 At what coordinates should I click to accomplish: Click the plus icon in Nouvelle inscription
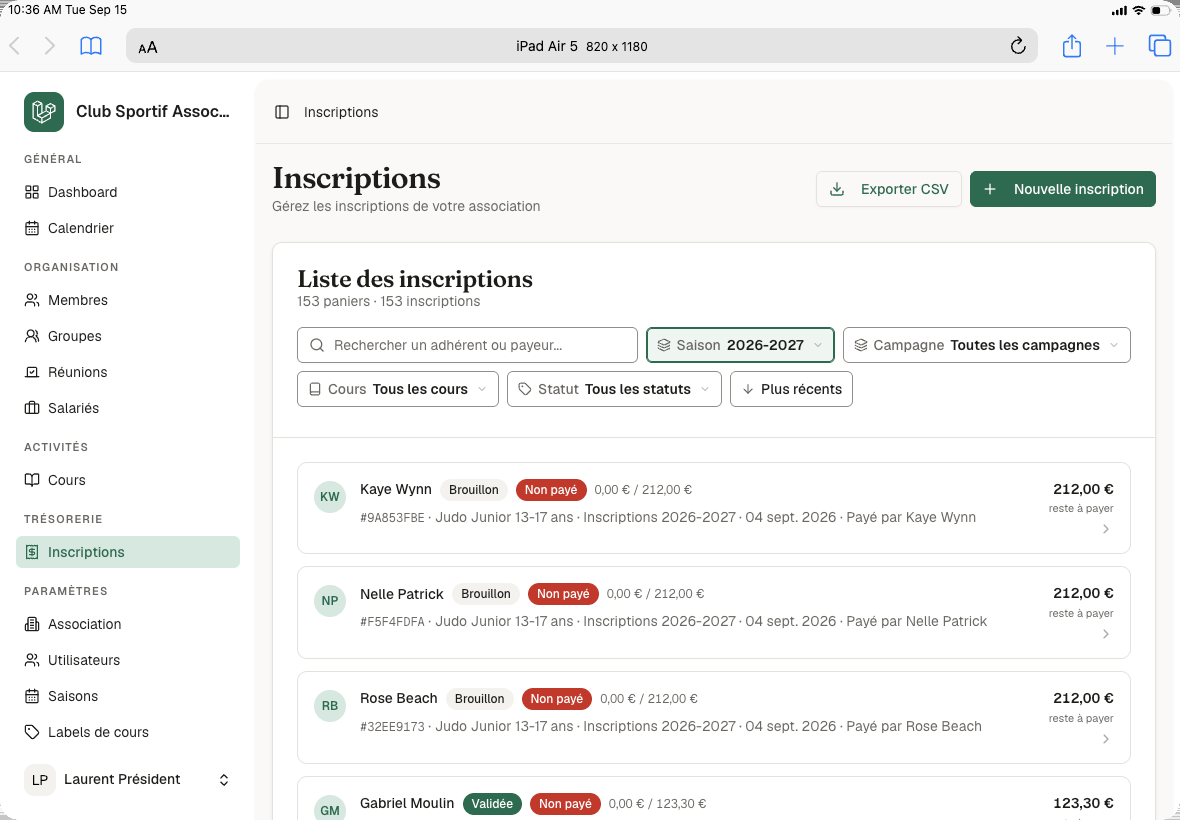[x=990, y=190]
